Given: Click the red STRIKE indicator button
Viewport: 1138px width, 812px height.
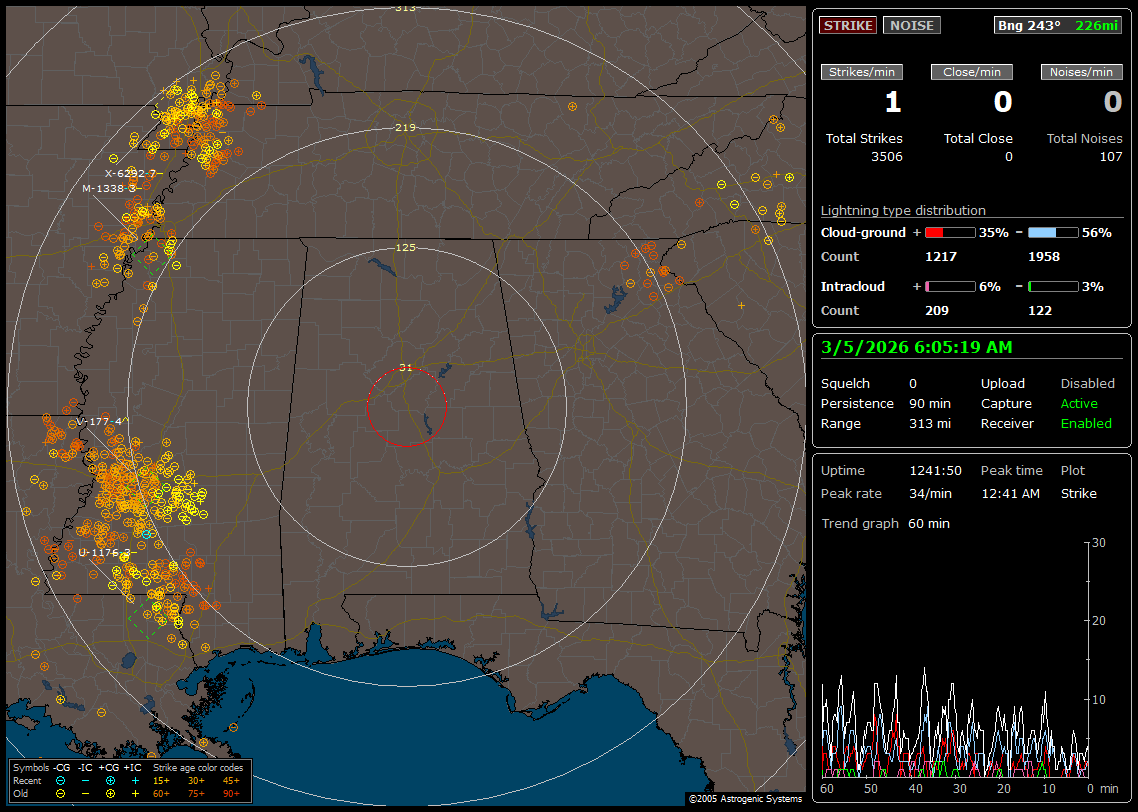Looking at the screenshot, I should pyautogui.click(x=848, y=25).
